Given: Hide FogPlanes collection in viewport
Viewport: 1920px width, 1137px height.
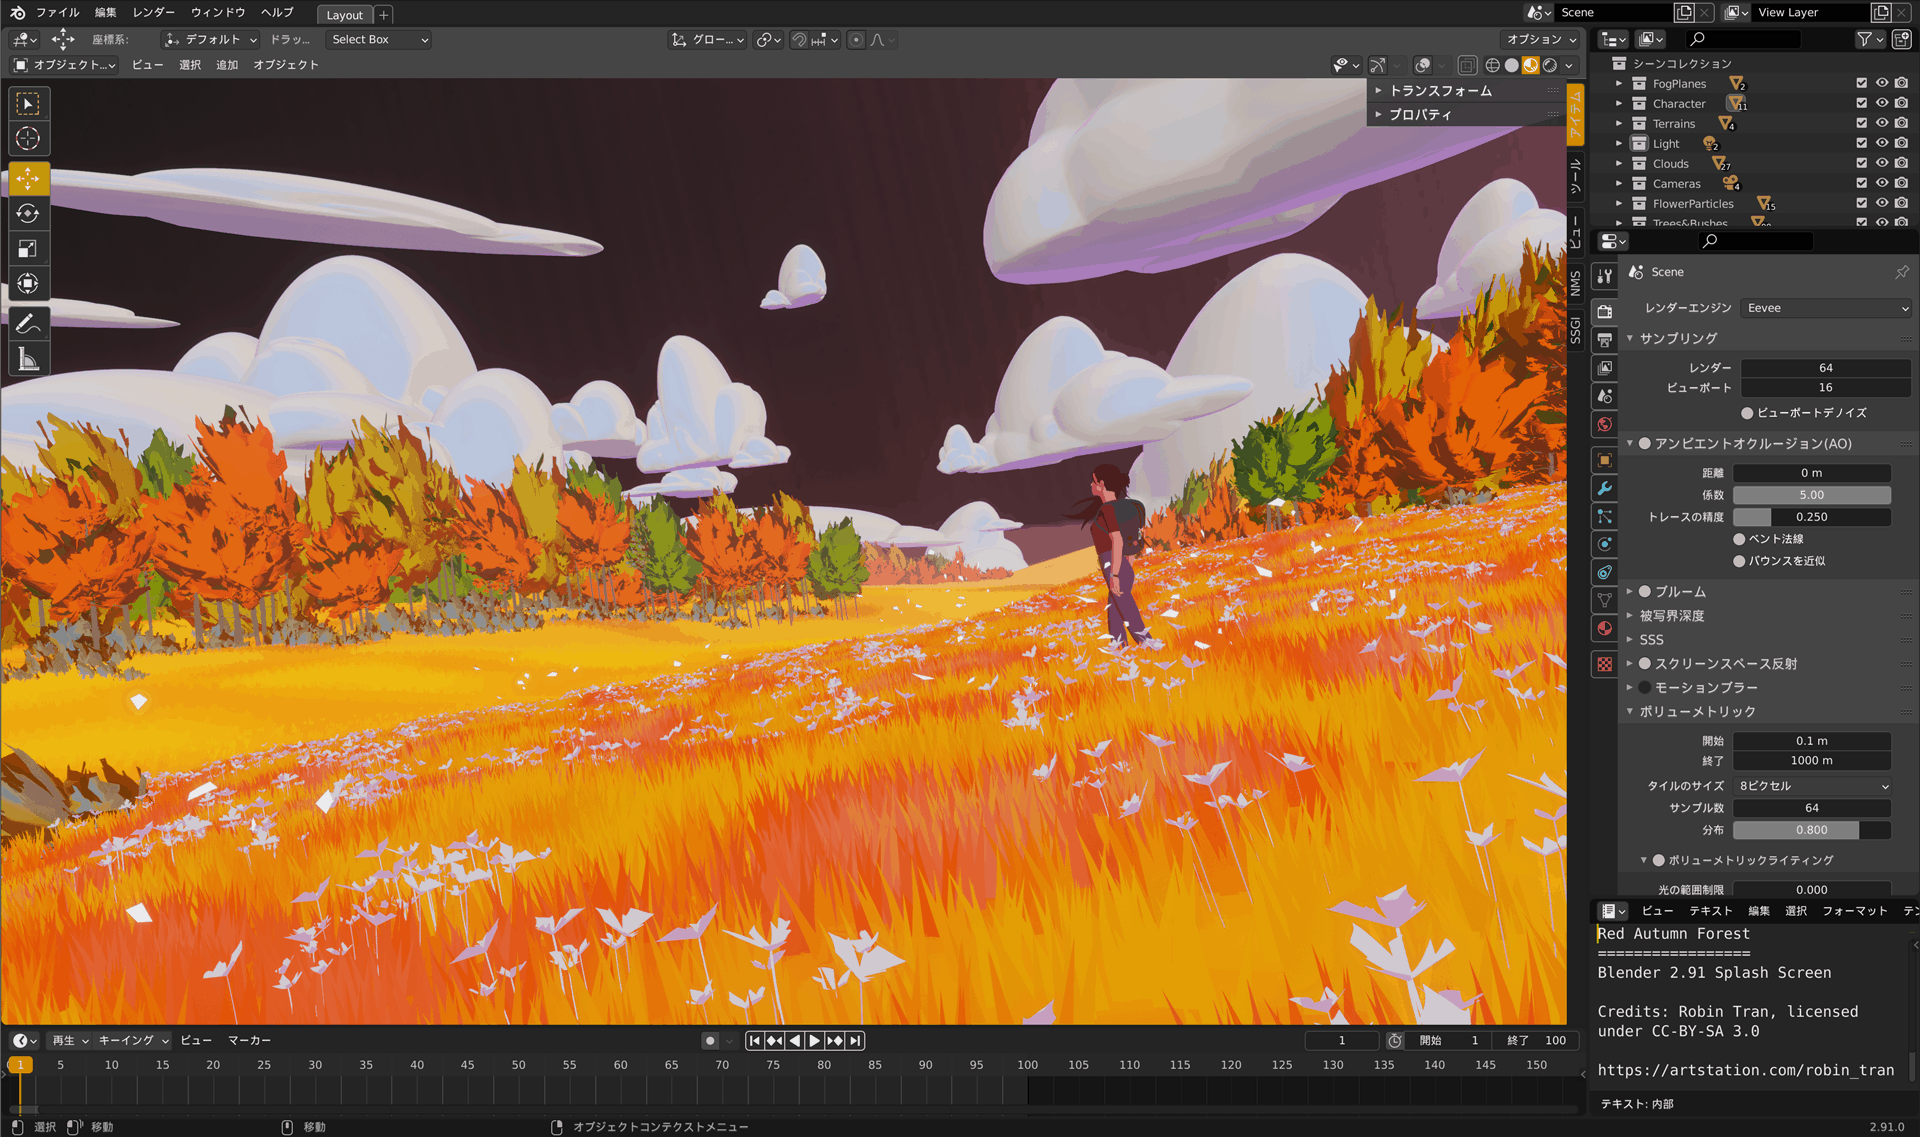Looking at the screenshot, I should coord(1881,84).
